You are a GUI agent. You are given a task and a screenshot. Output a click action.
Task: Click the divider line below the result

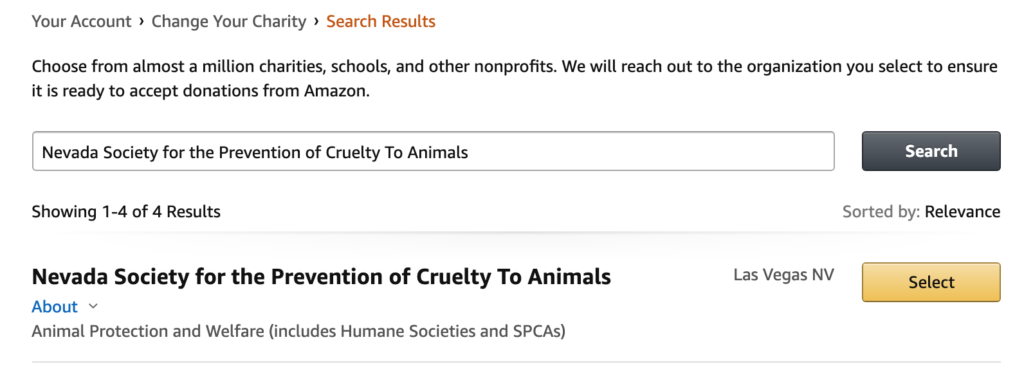click(516, 361)
